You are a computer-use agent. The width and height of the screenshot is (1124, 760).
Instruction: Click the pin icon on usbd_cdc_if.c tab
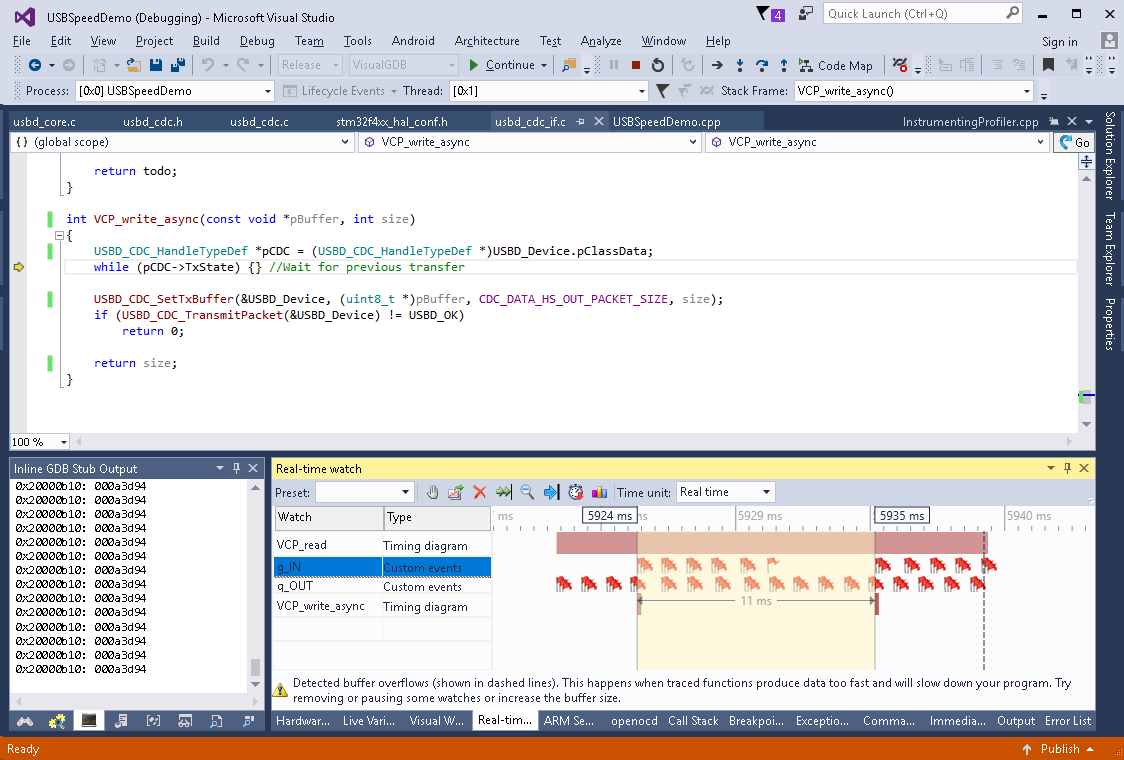coord(581,122)
